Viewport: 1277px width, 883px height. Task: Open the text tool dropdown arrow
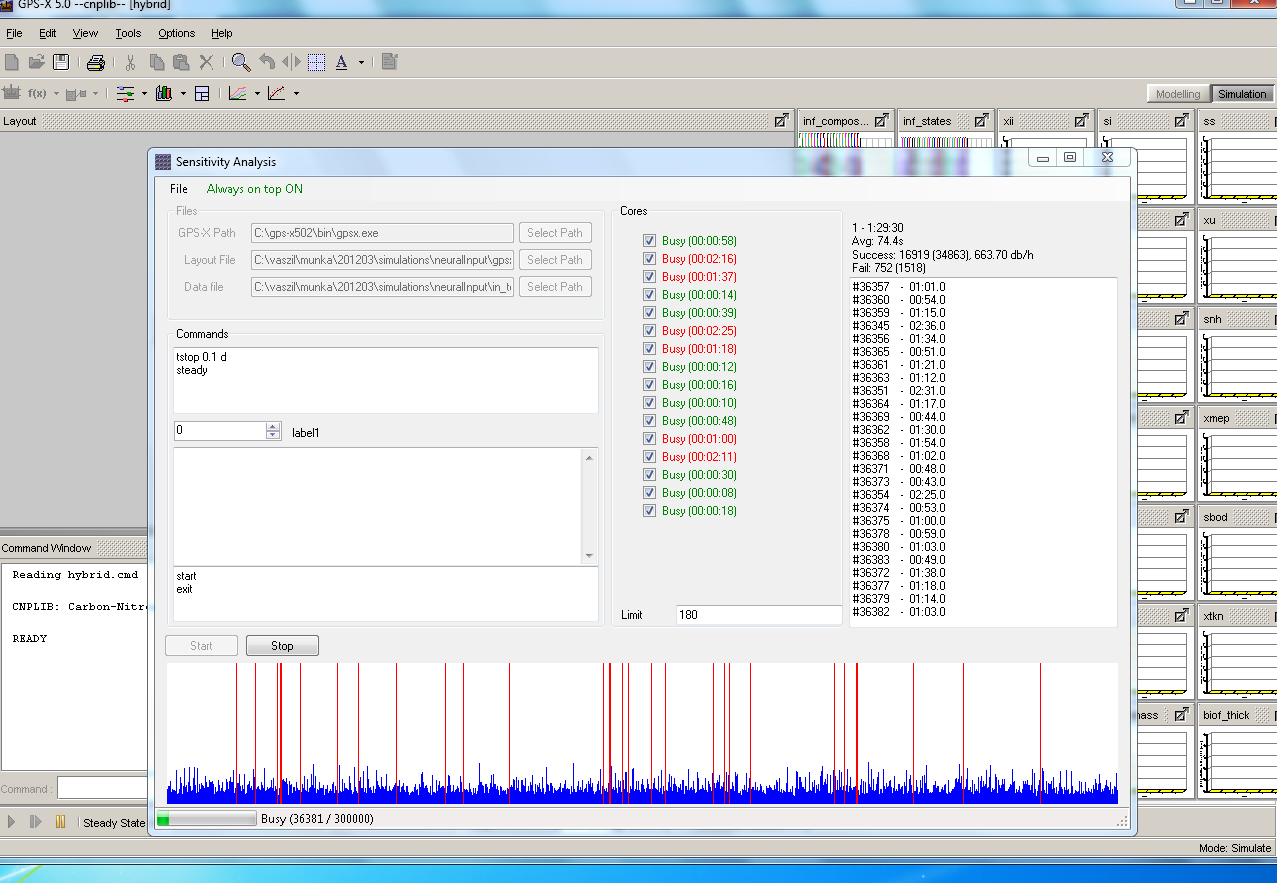click(x=361, y=63)
